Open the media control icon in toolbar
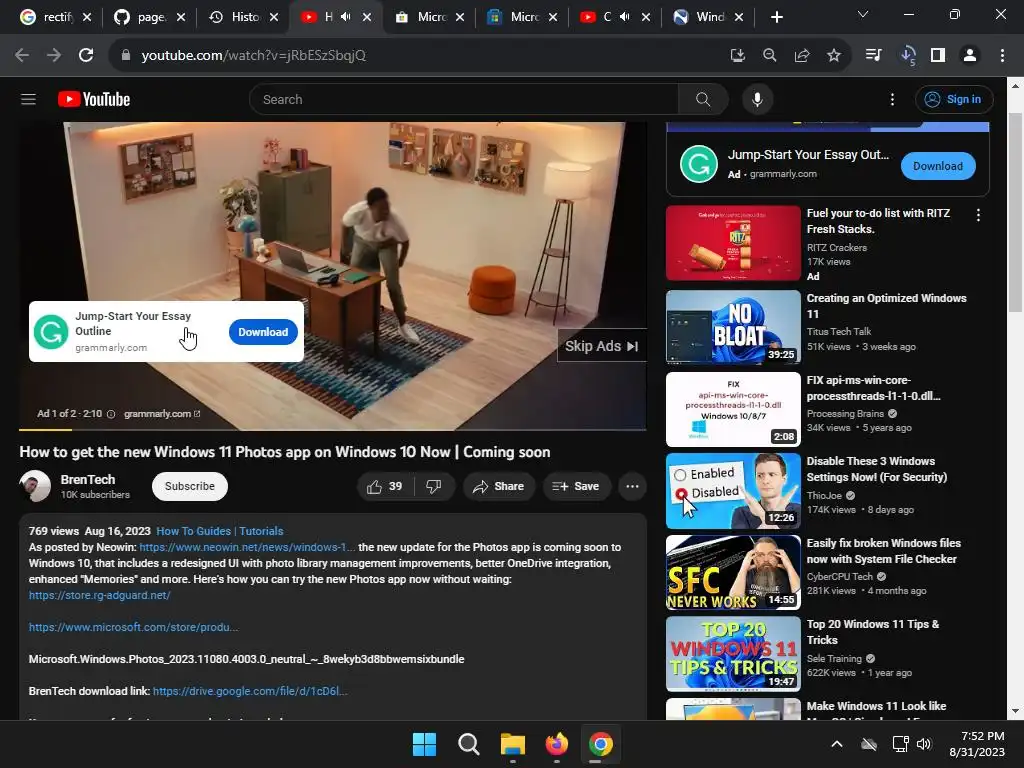The image size is (1024, 768). (x=873, y=56)
